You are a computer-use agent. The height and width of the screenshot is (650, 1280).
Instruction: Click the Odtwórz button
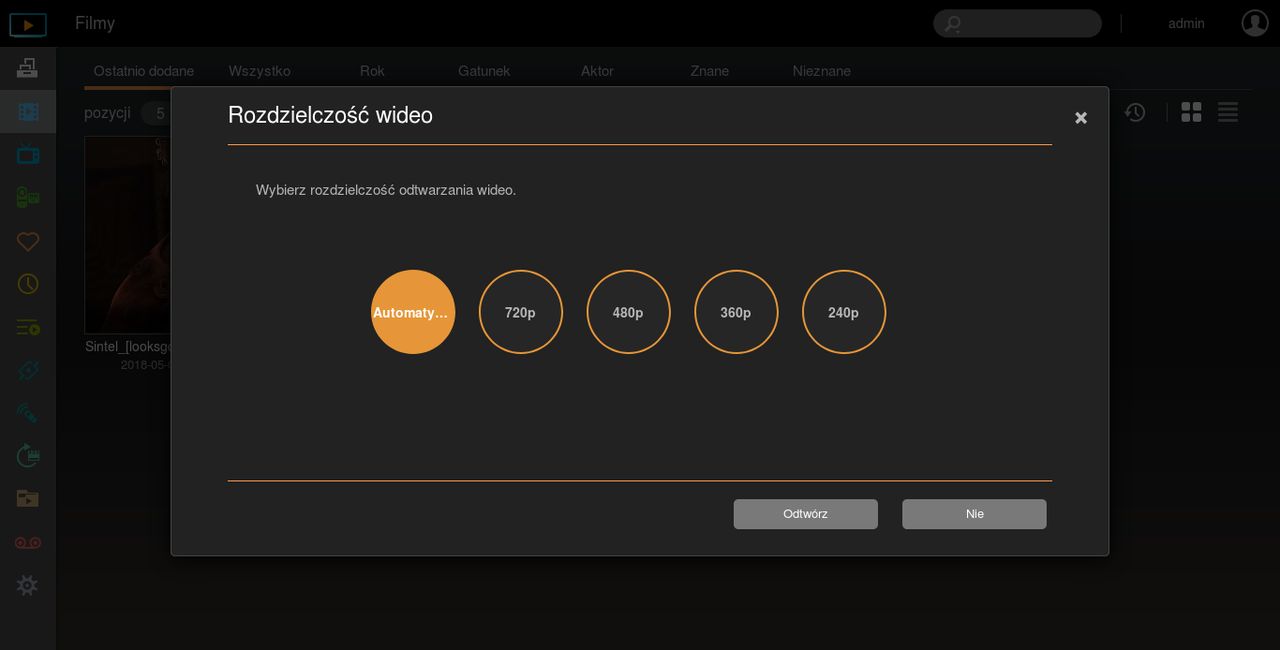click(x=806, y=514)
